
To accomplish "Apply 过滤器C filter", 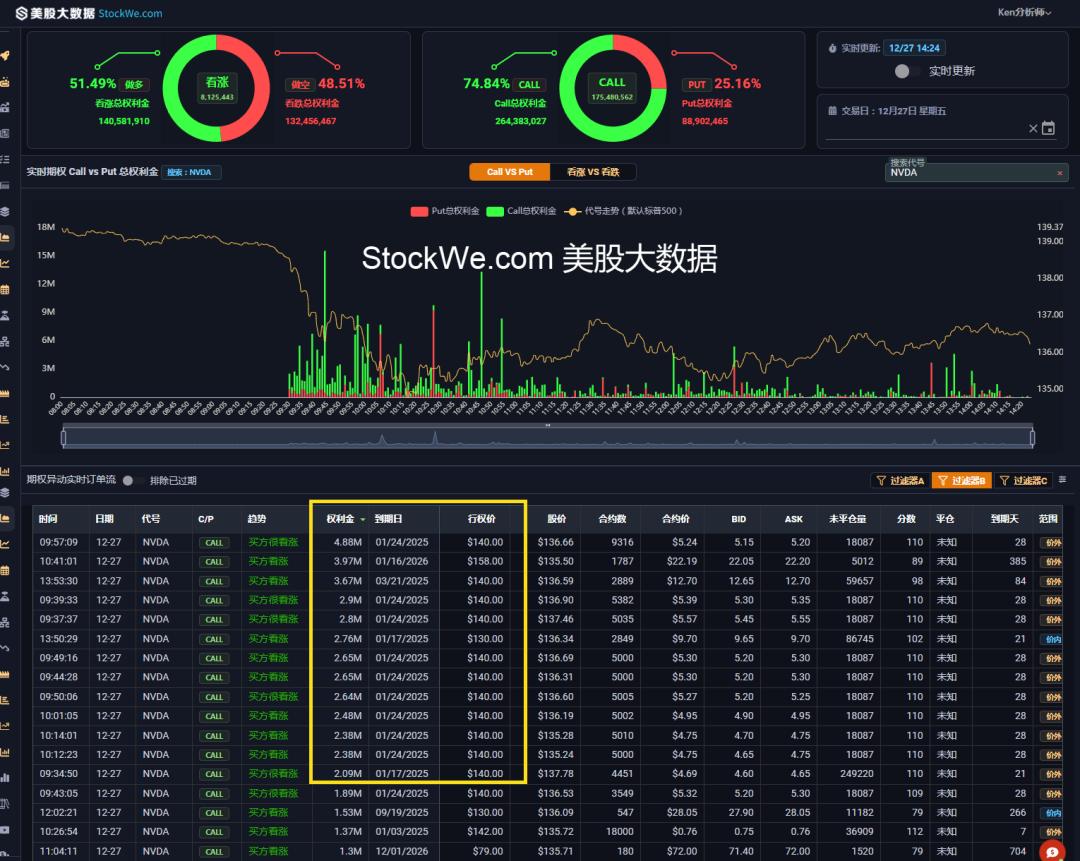I will [1023, 480].
